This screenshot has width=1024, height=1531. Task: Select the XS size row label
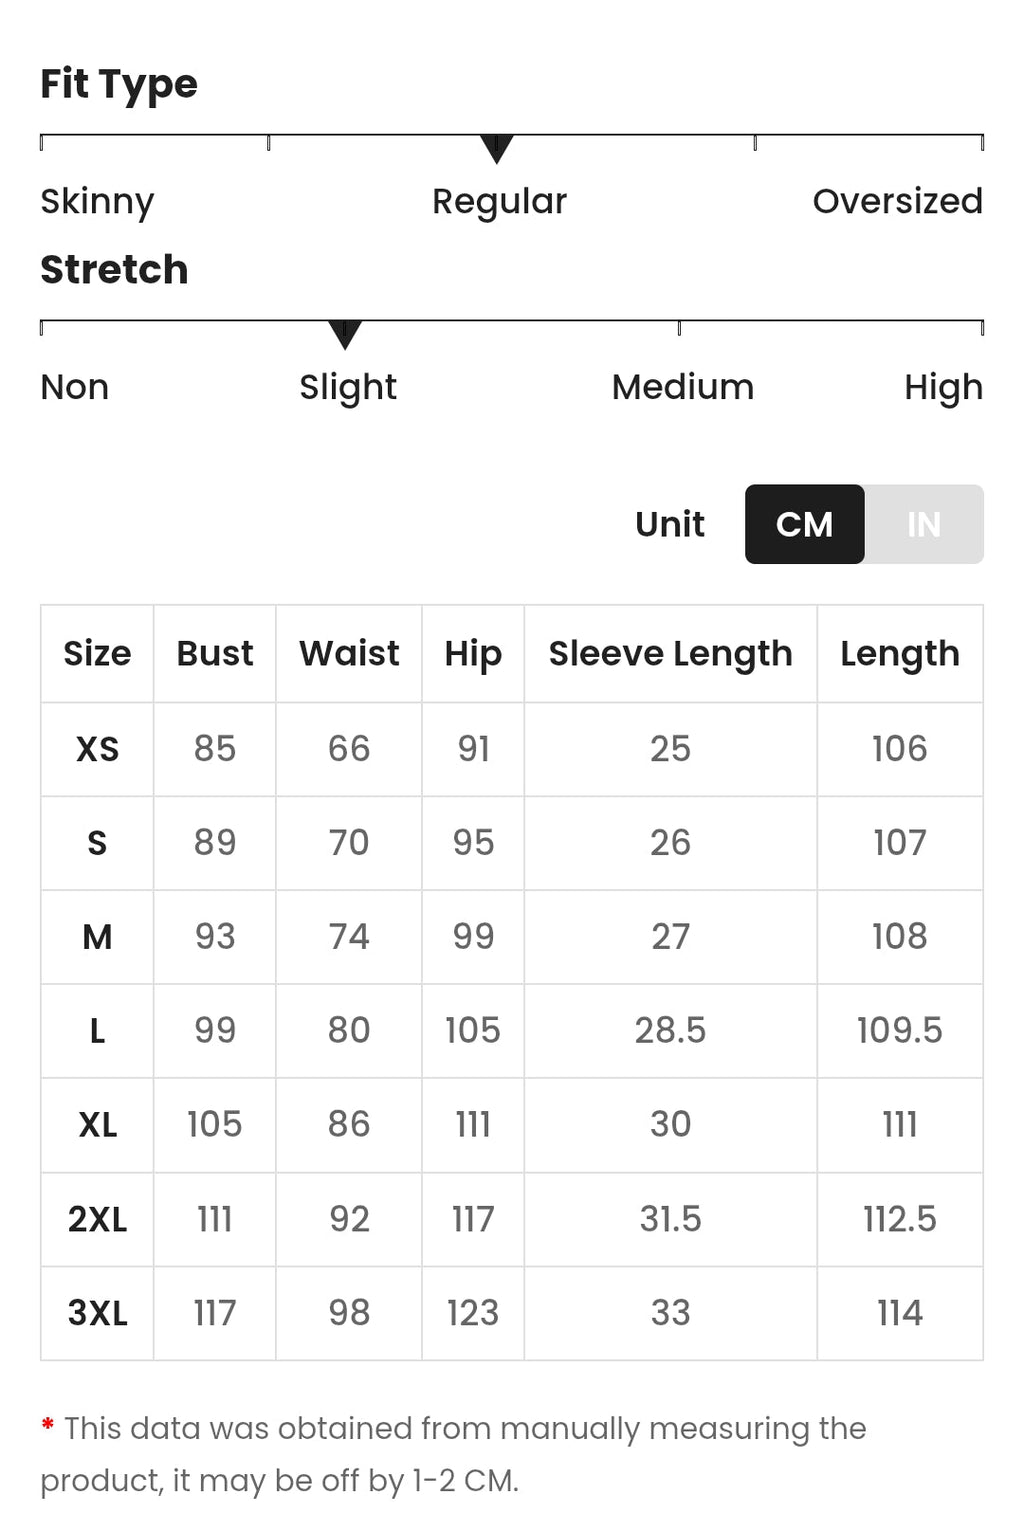97,749
